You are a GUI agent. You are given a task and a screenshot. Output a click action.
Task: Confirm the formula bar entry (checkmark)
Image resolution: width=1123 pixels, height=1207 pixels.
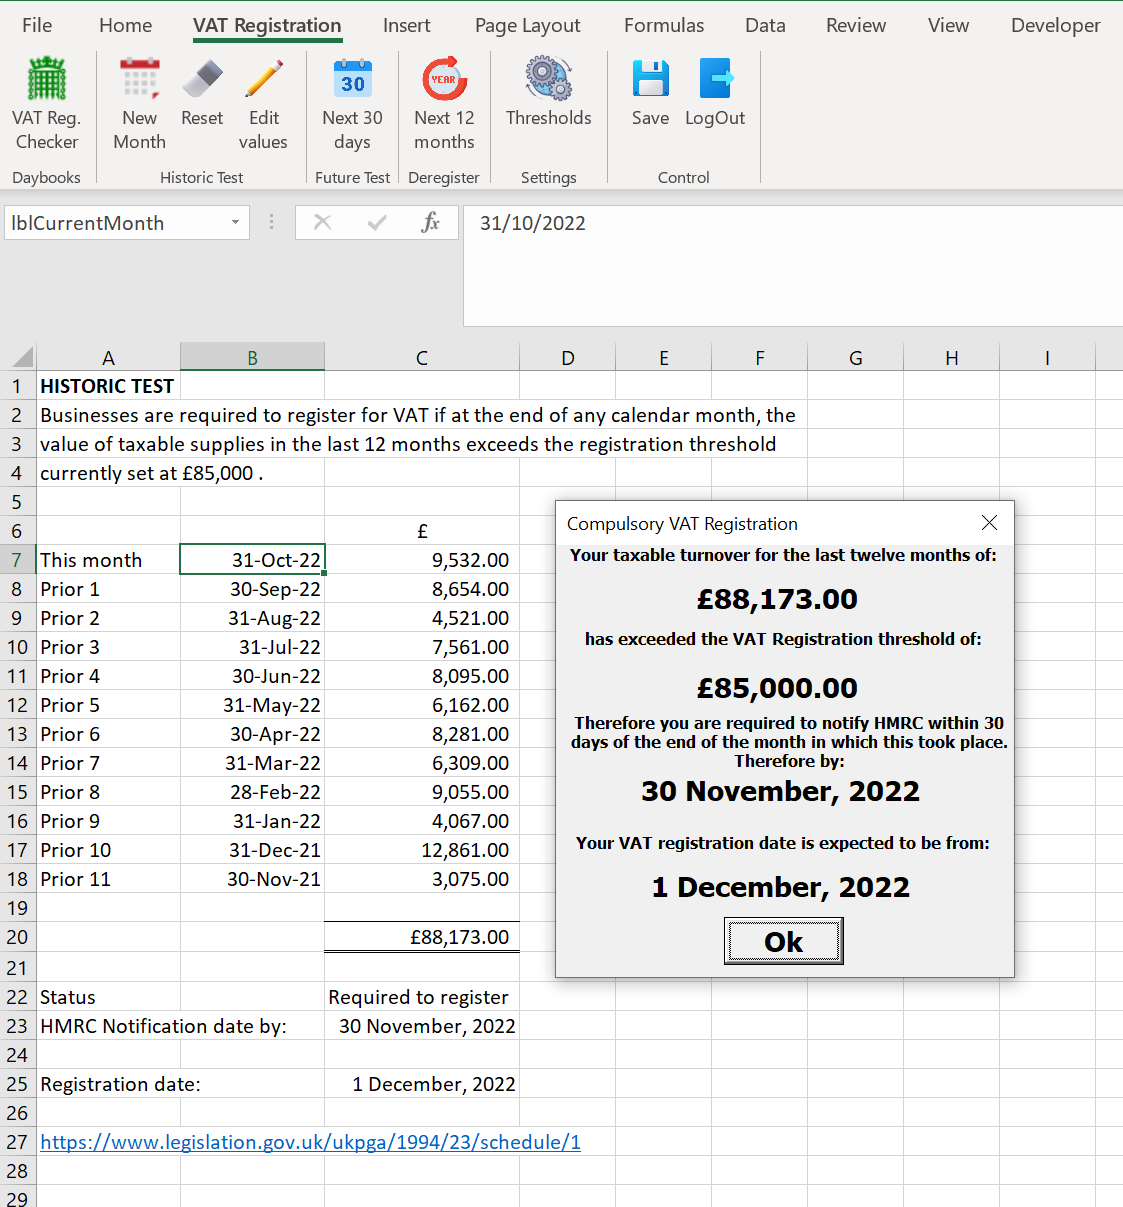click(377, 222)
